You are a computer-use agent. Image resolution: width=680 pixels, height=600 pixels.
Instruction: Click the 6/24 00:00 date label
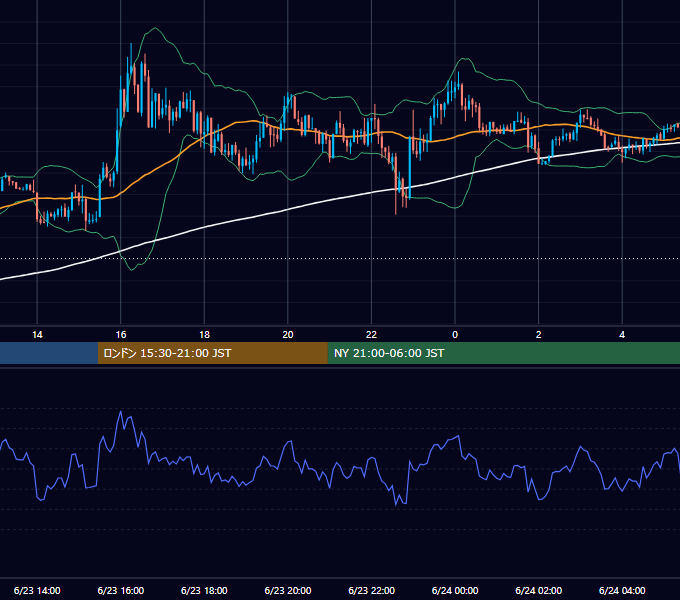tap(455, 590)
